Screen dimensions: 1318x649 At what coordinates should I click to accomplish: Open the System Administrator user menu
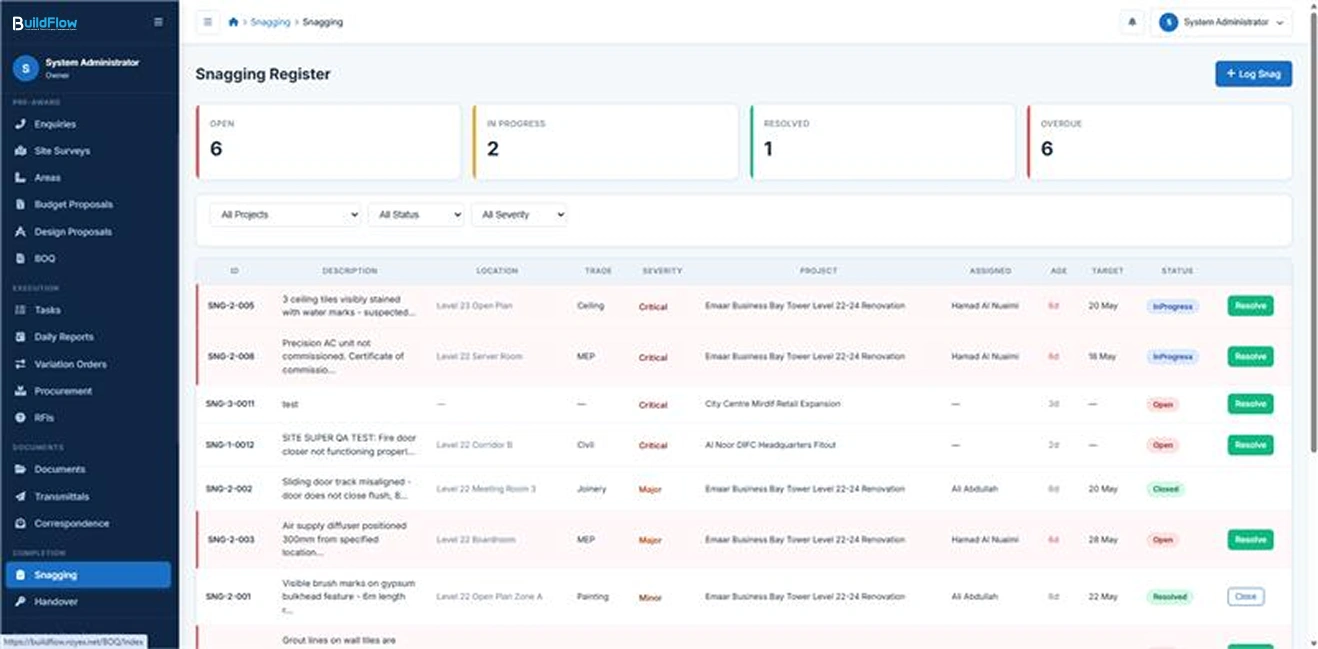1221,22
